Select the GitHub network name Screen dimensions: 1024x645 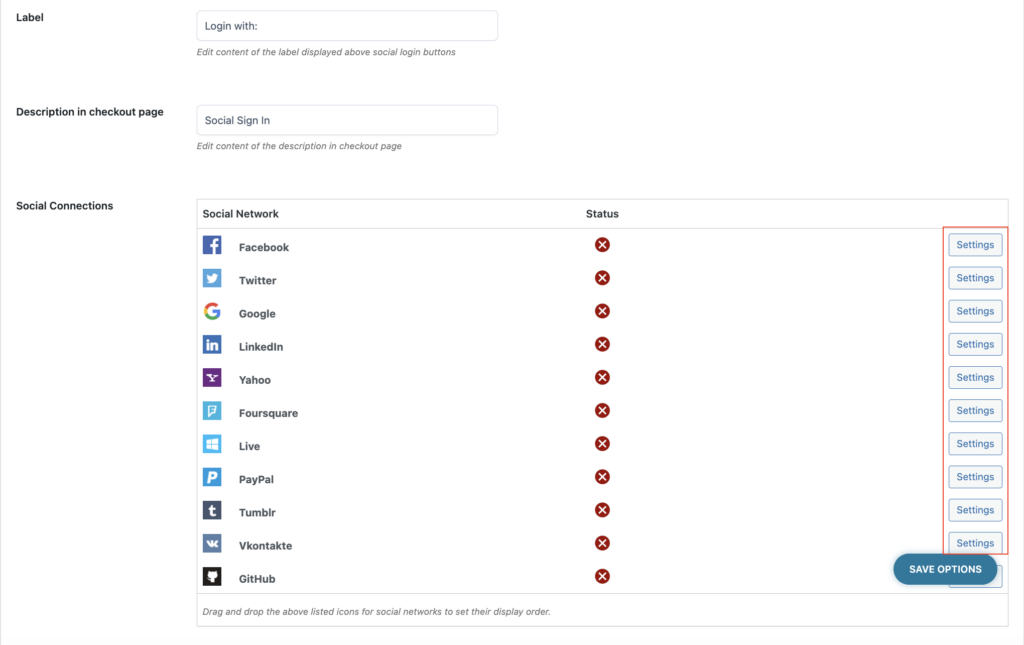coord(257,579)
